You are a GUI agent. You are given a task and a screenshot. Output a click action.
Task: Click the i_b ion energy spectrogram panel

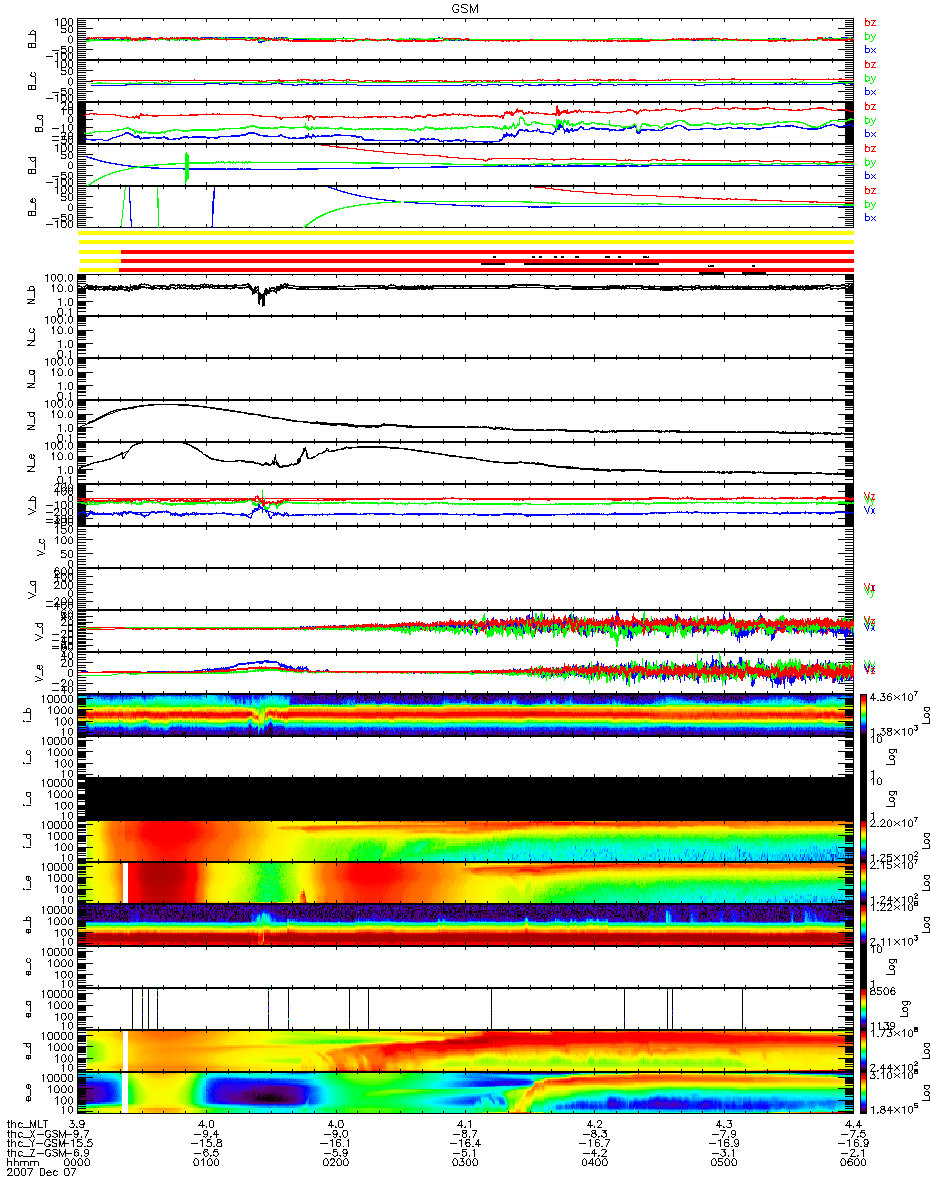465,715
